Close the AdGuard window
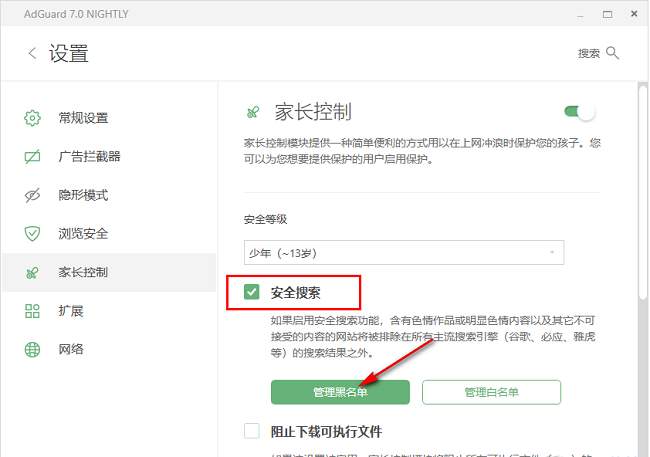 point(634,14)
